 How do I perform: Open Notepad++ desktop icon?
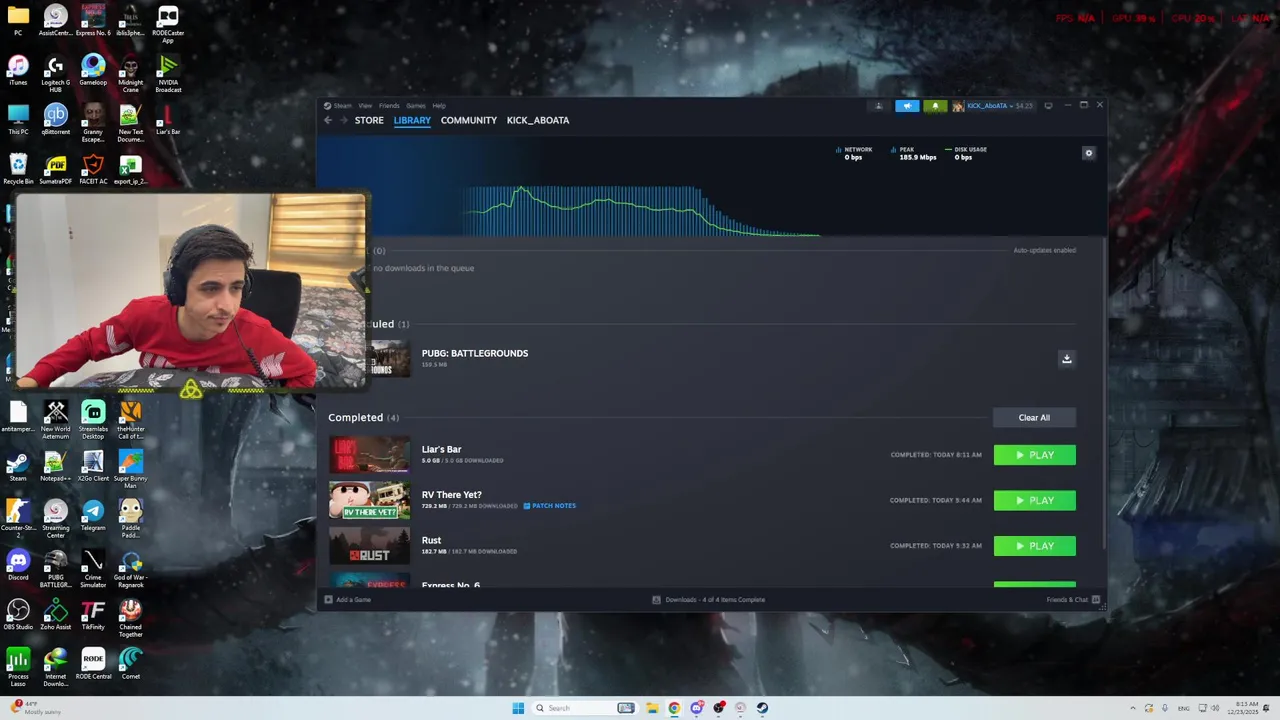55,465
